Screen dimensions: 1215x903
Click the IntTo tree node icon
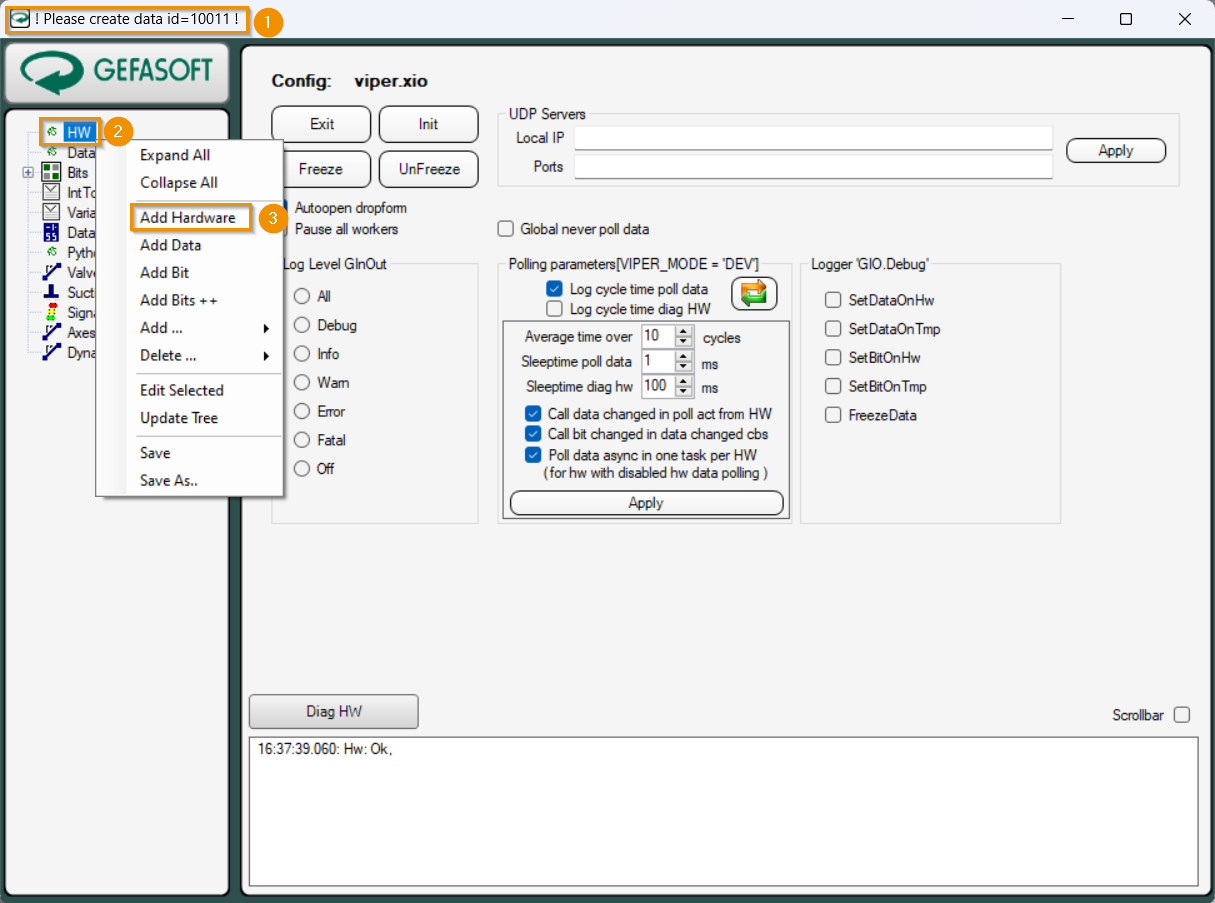pyautogui.click(x=51, y=192)
